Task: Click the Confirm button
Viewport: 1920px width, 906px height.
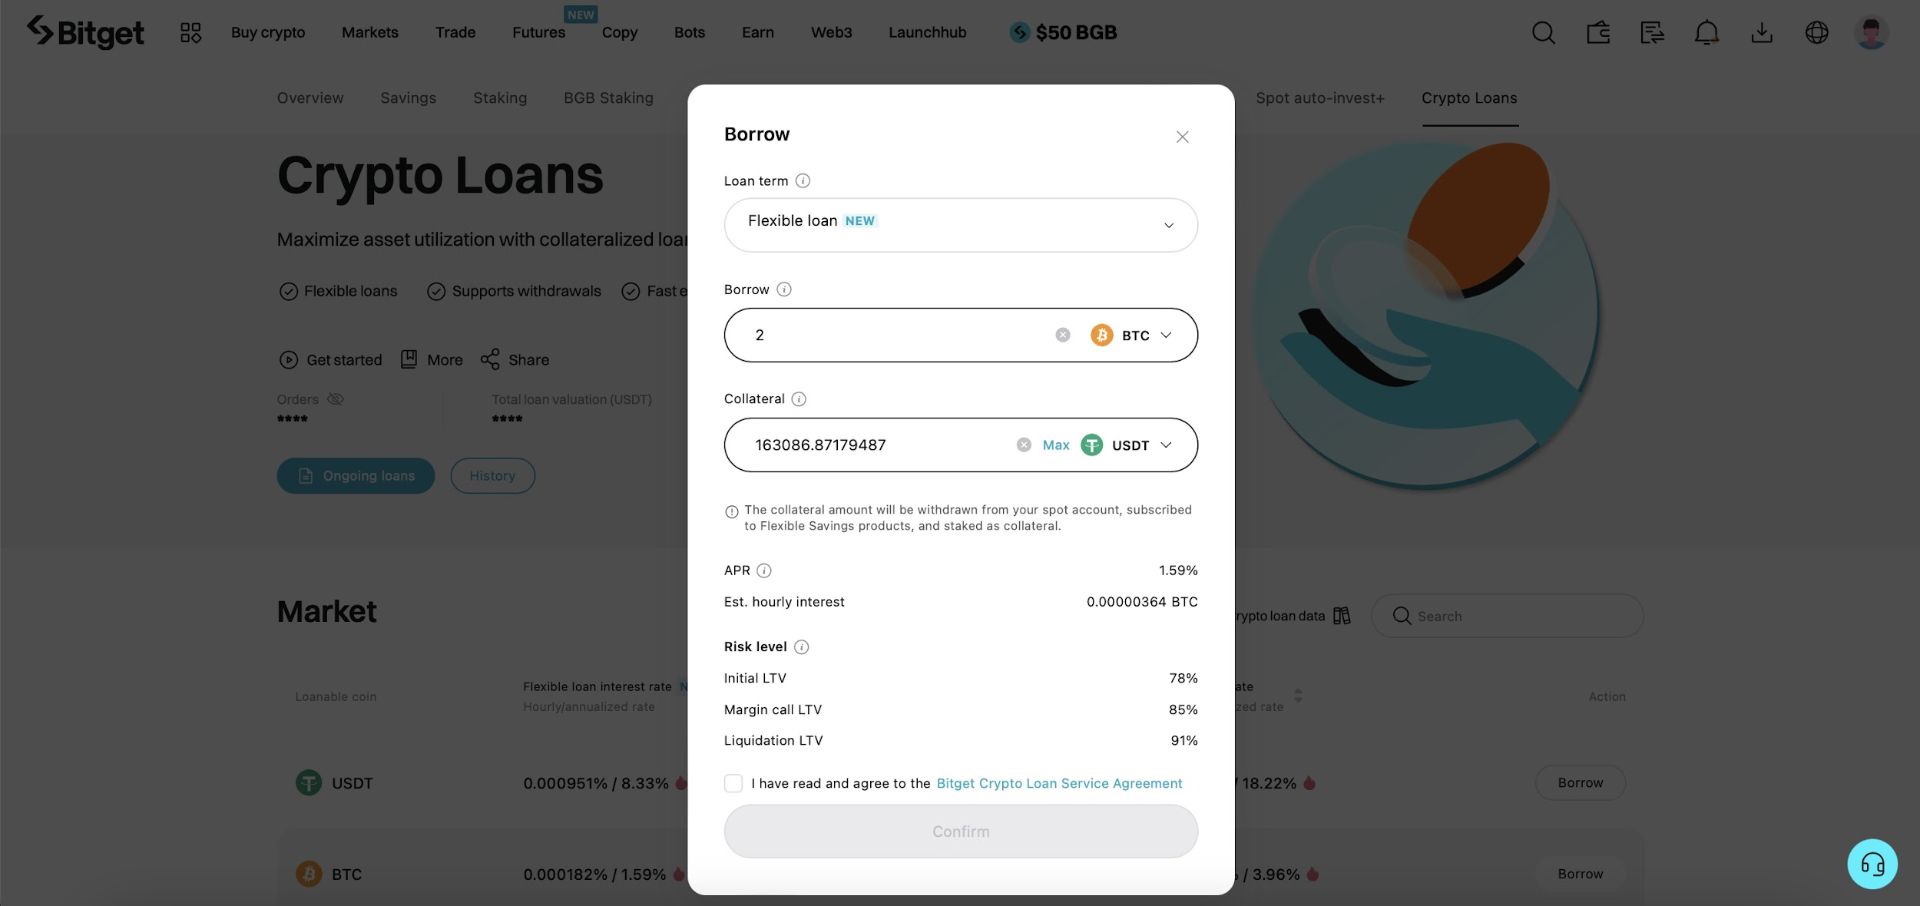Action: 961,832
